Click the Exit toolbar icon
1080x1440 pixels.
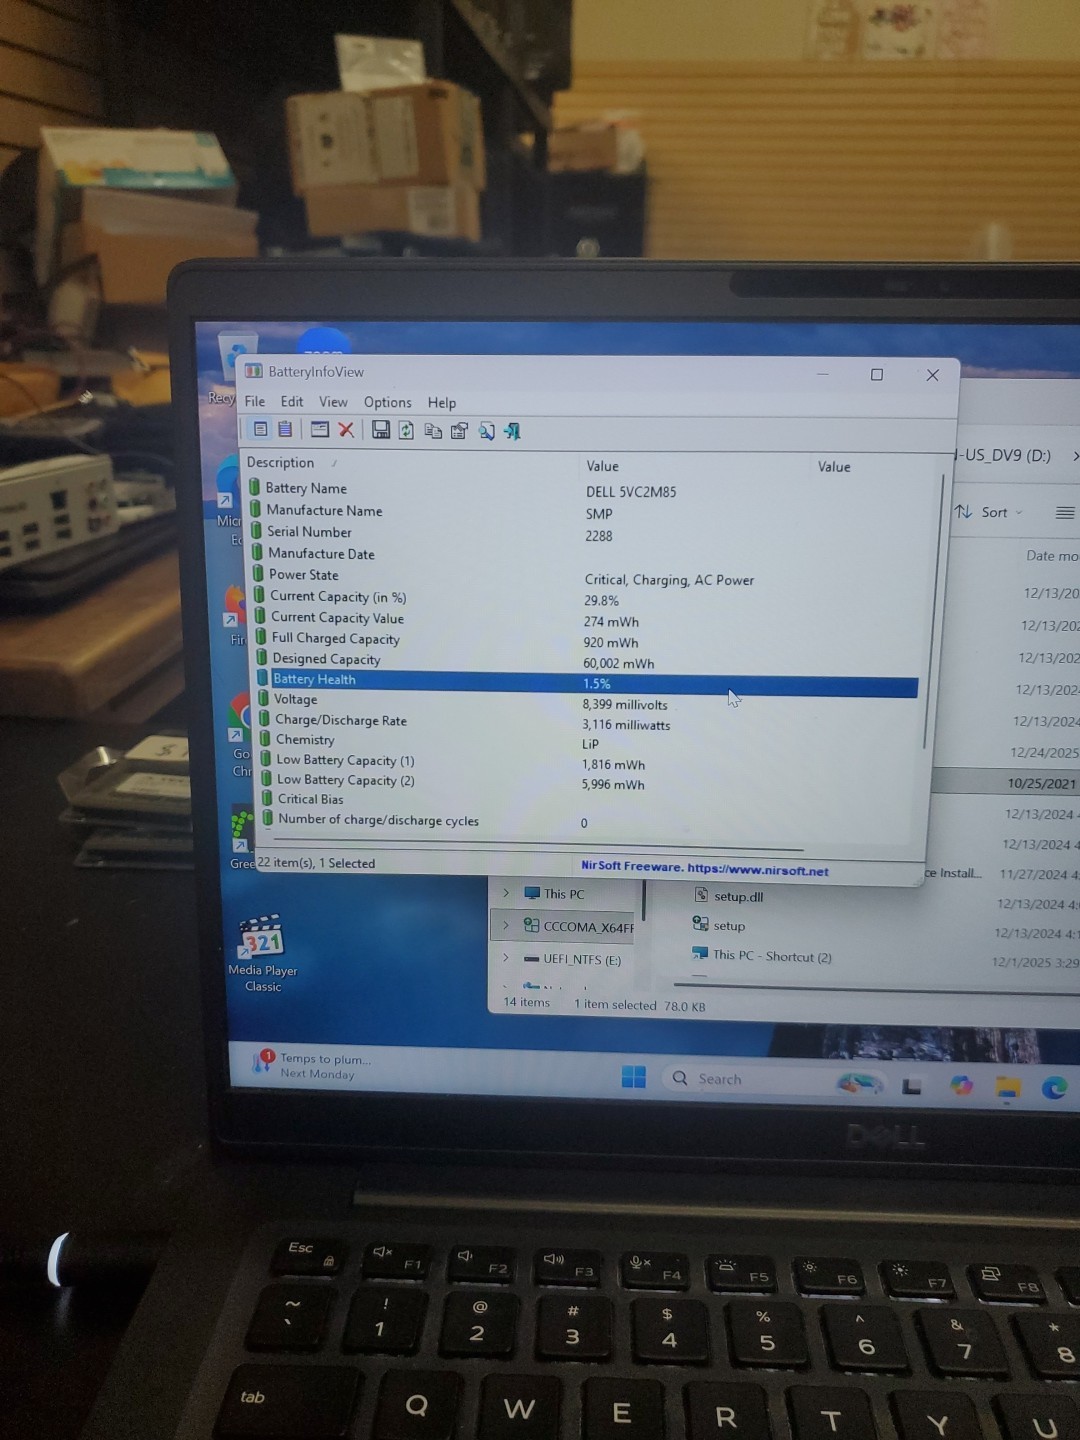click(512, 432)
